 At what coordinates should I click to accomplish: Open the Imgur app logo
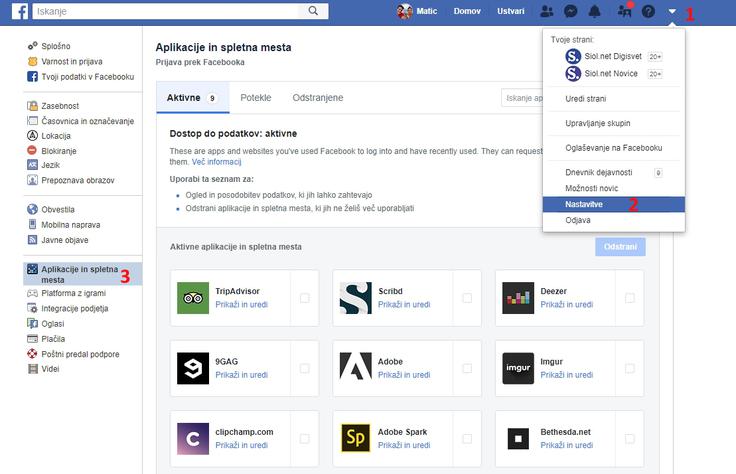(518, 368)
